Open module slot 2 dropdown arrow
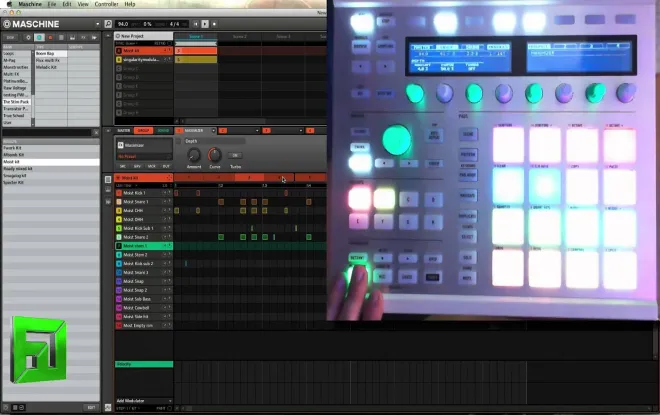This screenshot has width=660, height=415. pos(257,130)
